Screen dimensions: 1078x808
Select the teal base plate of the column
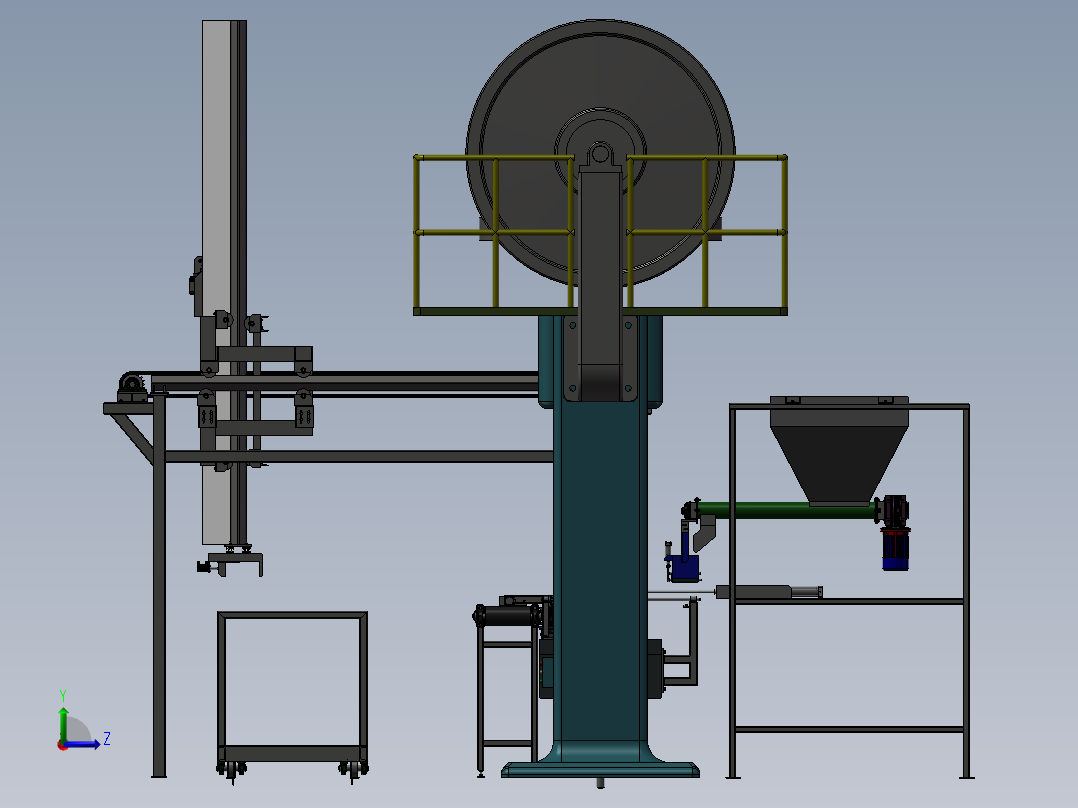tap(600, 769)
